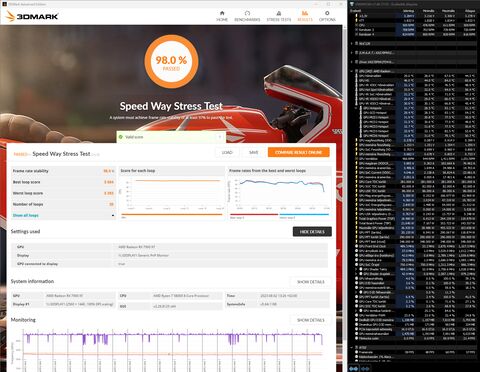Switch to the BENCHMARKS tab
The height and width of the screenshot is (372, 480).
coord(247,16)
